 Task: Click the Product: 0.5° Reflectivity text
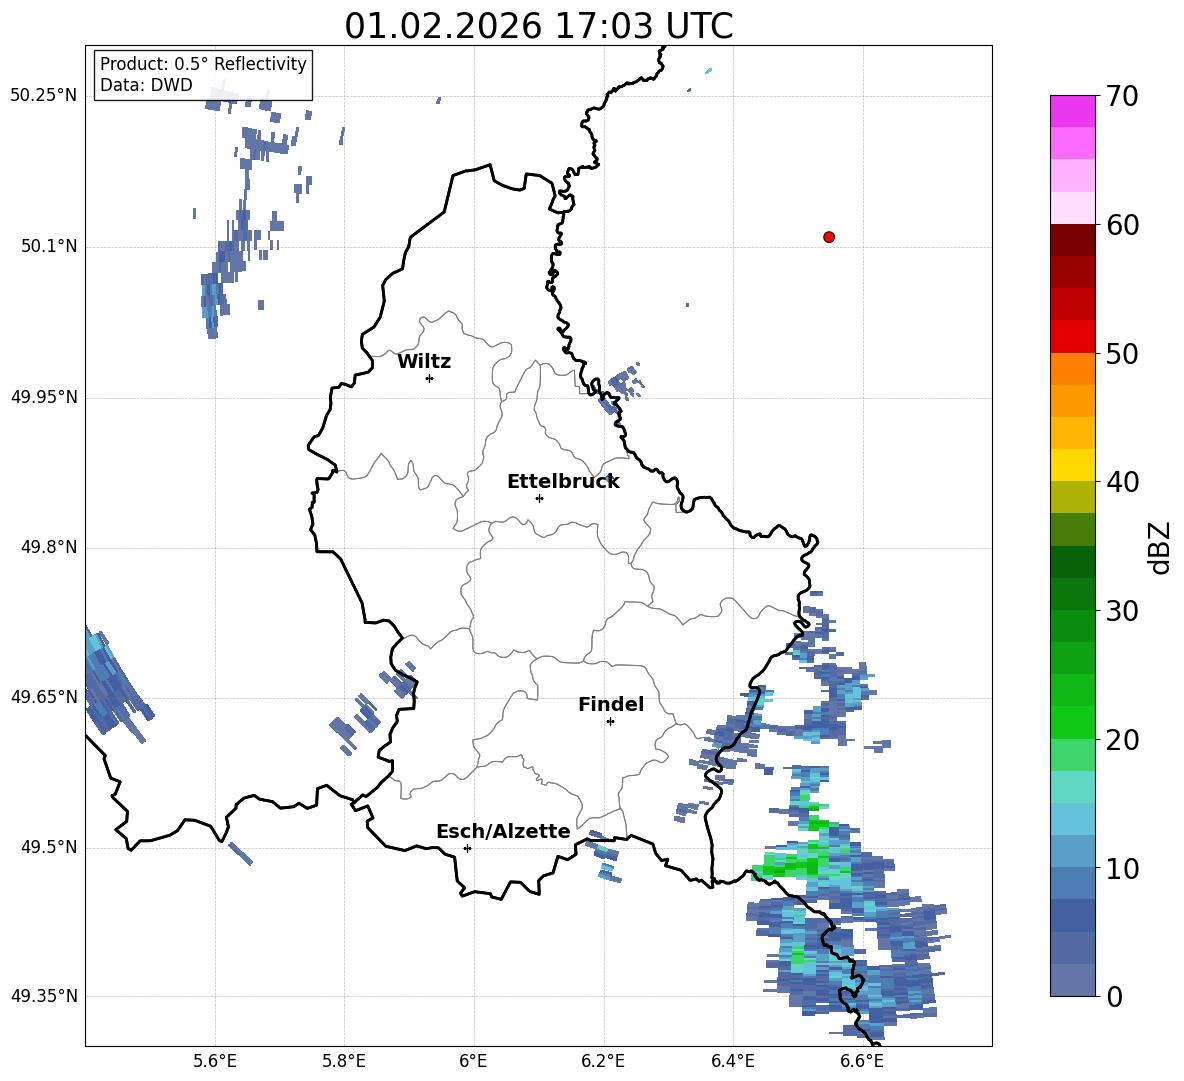(x=203, y=63)
